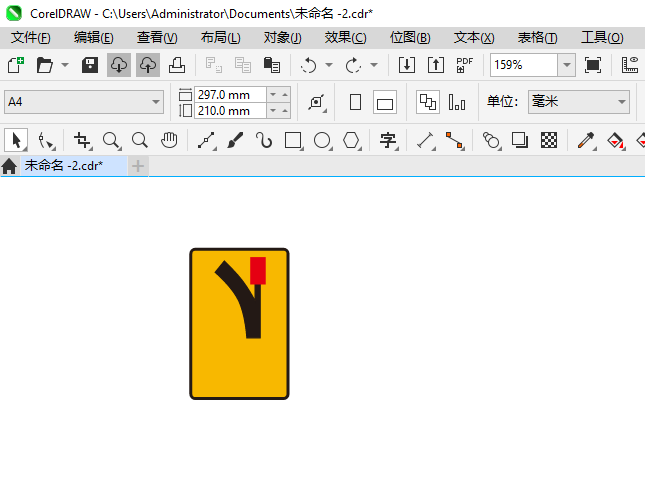645x483 pixels.
Task: Open a file with folder icon
Action: (44, 65)
